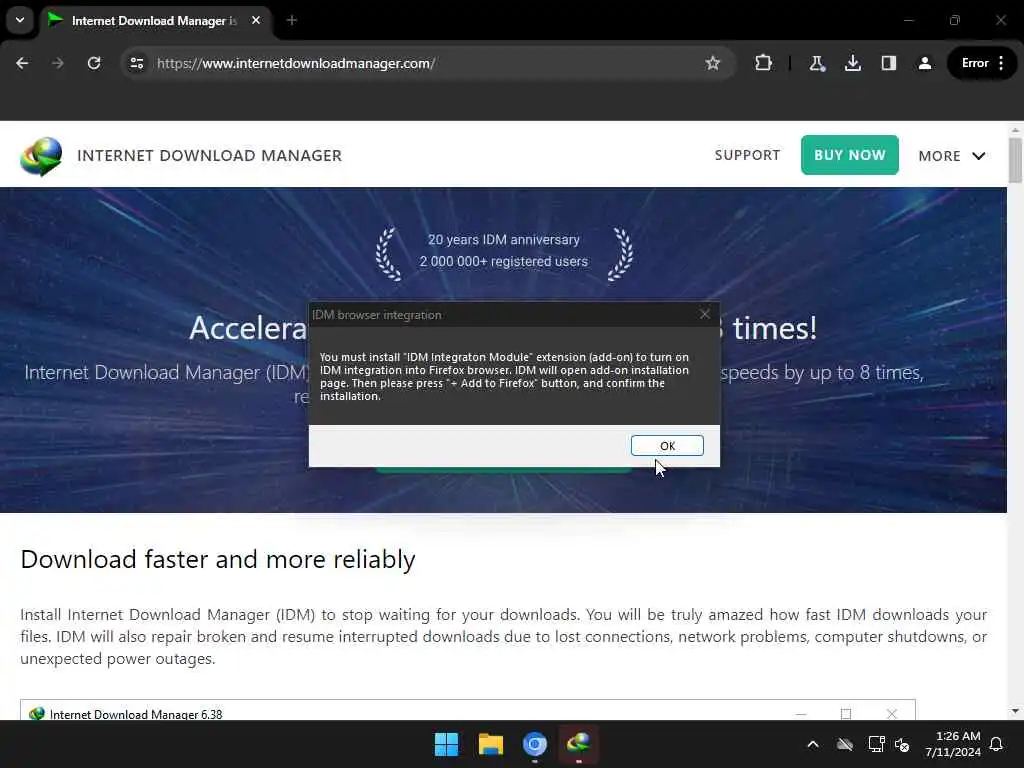Close the IDM browser integration dialog
Viewport: 1024px width, 768px height.
[x=705, y=314]
